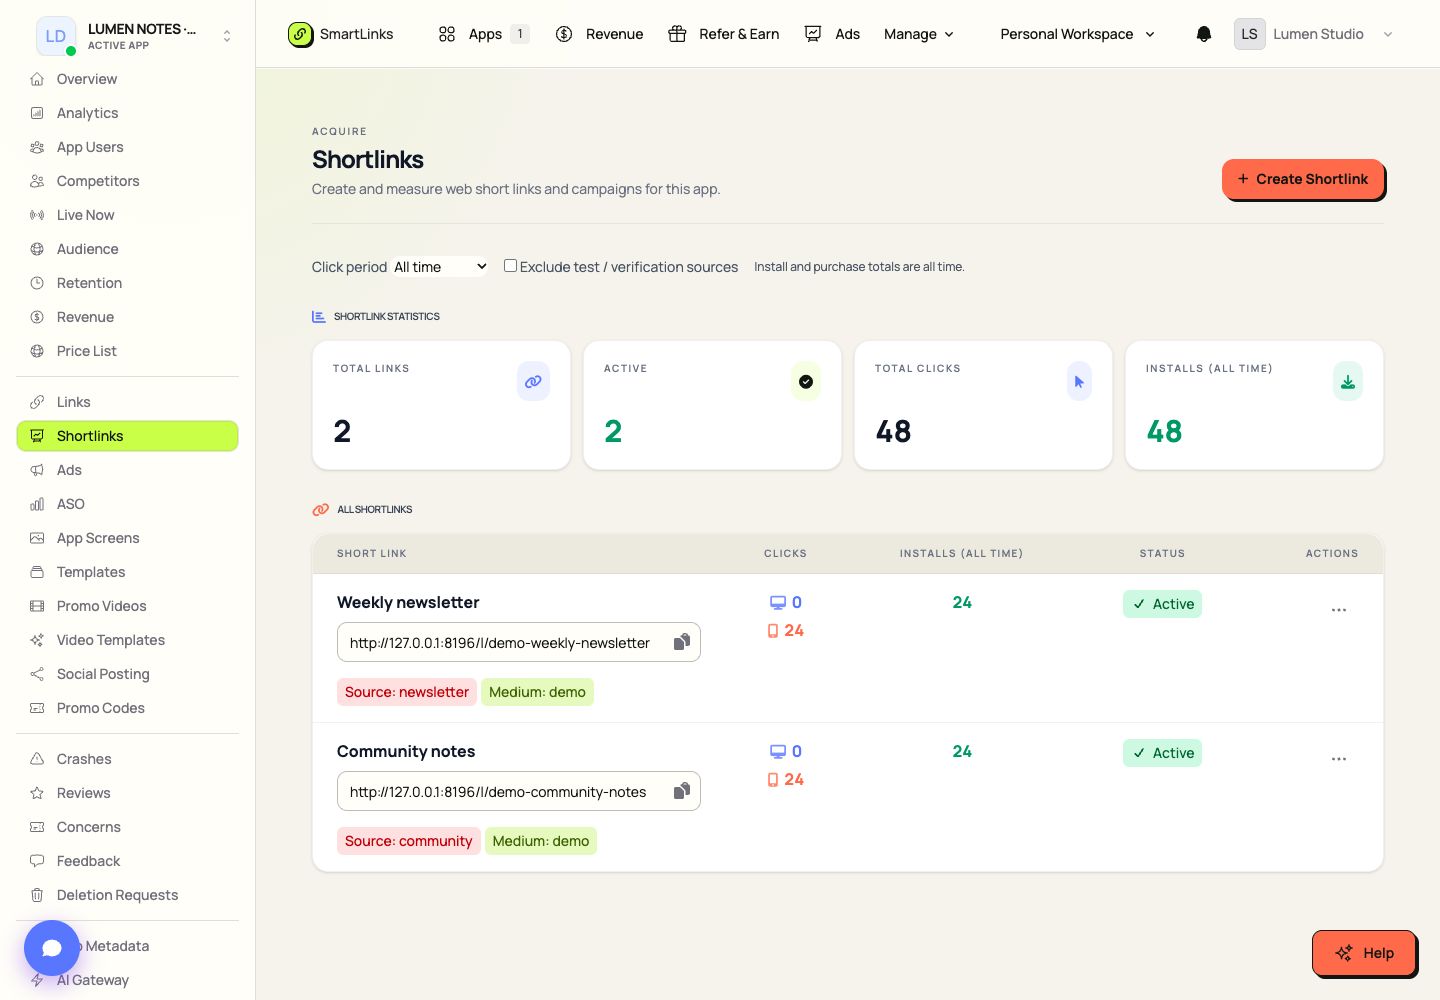Enable Exclude test / verification sources checkbox

tap(510, 266)
